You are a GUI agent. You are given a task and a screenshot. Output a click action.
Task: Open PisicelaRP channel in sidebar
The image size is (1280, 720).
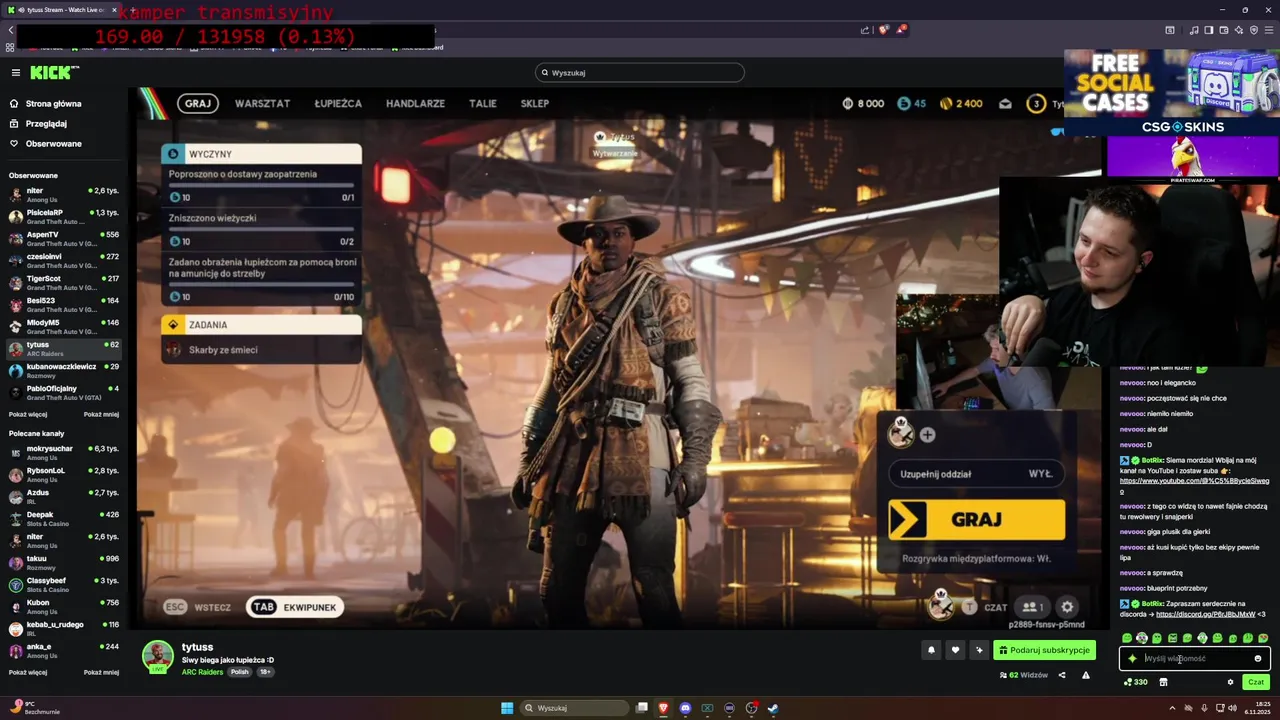point(63,216)
